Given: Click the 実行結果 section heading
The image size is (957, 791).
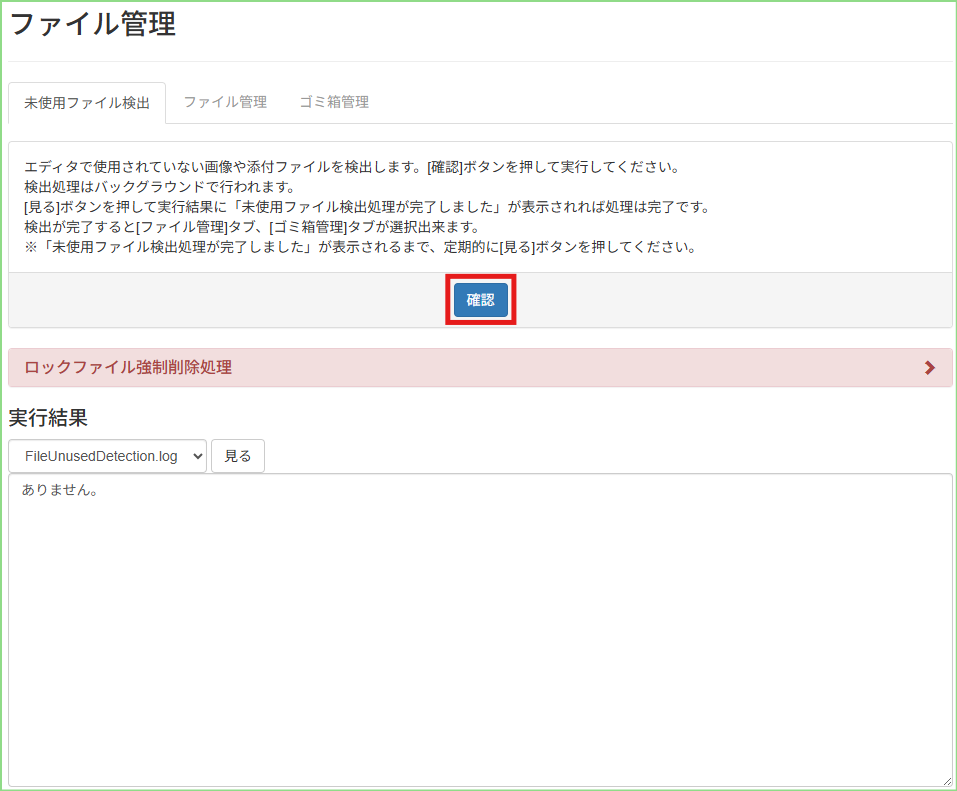Looking at the screenshot, I should point(48,418).
